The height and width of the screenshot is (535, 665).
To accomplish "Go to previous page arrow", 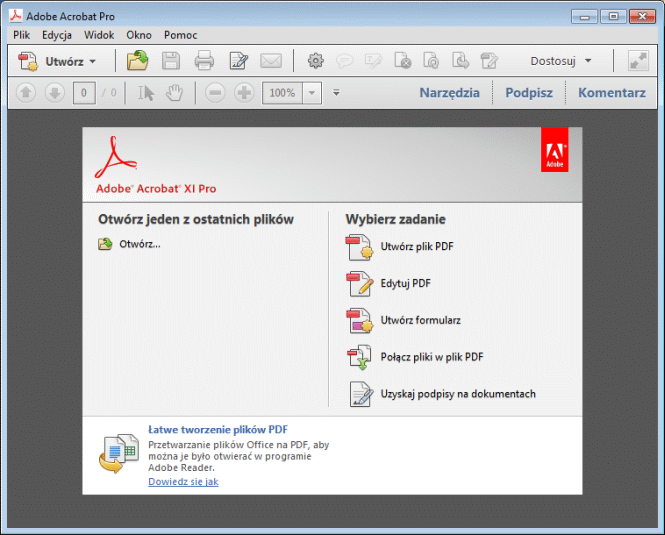I will tap(26, 92).
